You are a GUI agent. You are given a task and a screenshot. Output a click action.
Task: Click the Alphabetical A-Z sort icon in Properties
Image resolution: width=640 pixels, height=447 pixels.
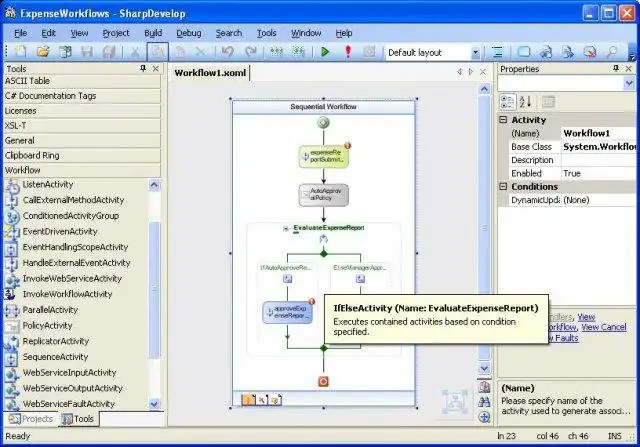[525, 102]
